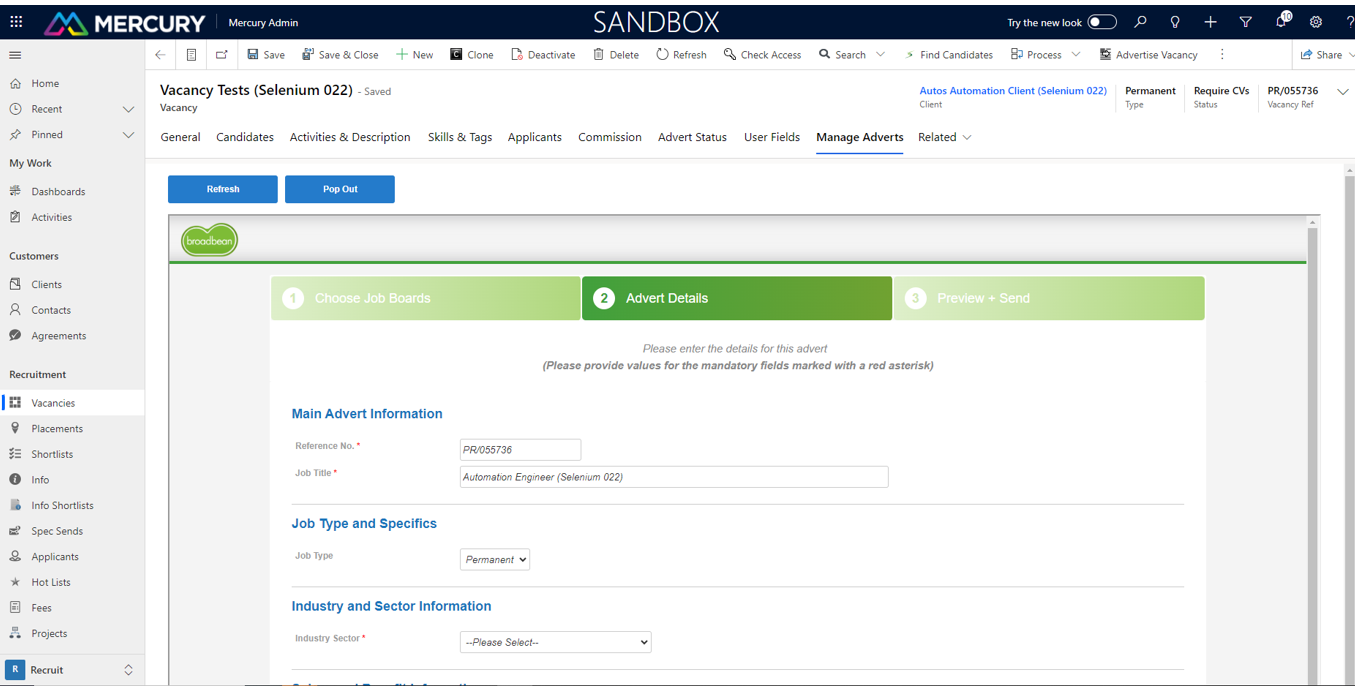
Task: Click the Deactivate command
Action: click(543, 55)
